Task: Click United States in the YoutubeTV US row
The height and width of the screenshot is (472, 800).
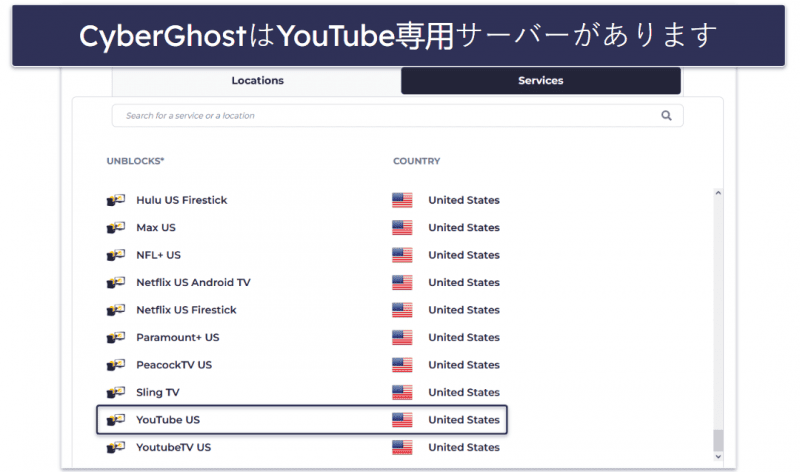Action: tap(464, 448)
